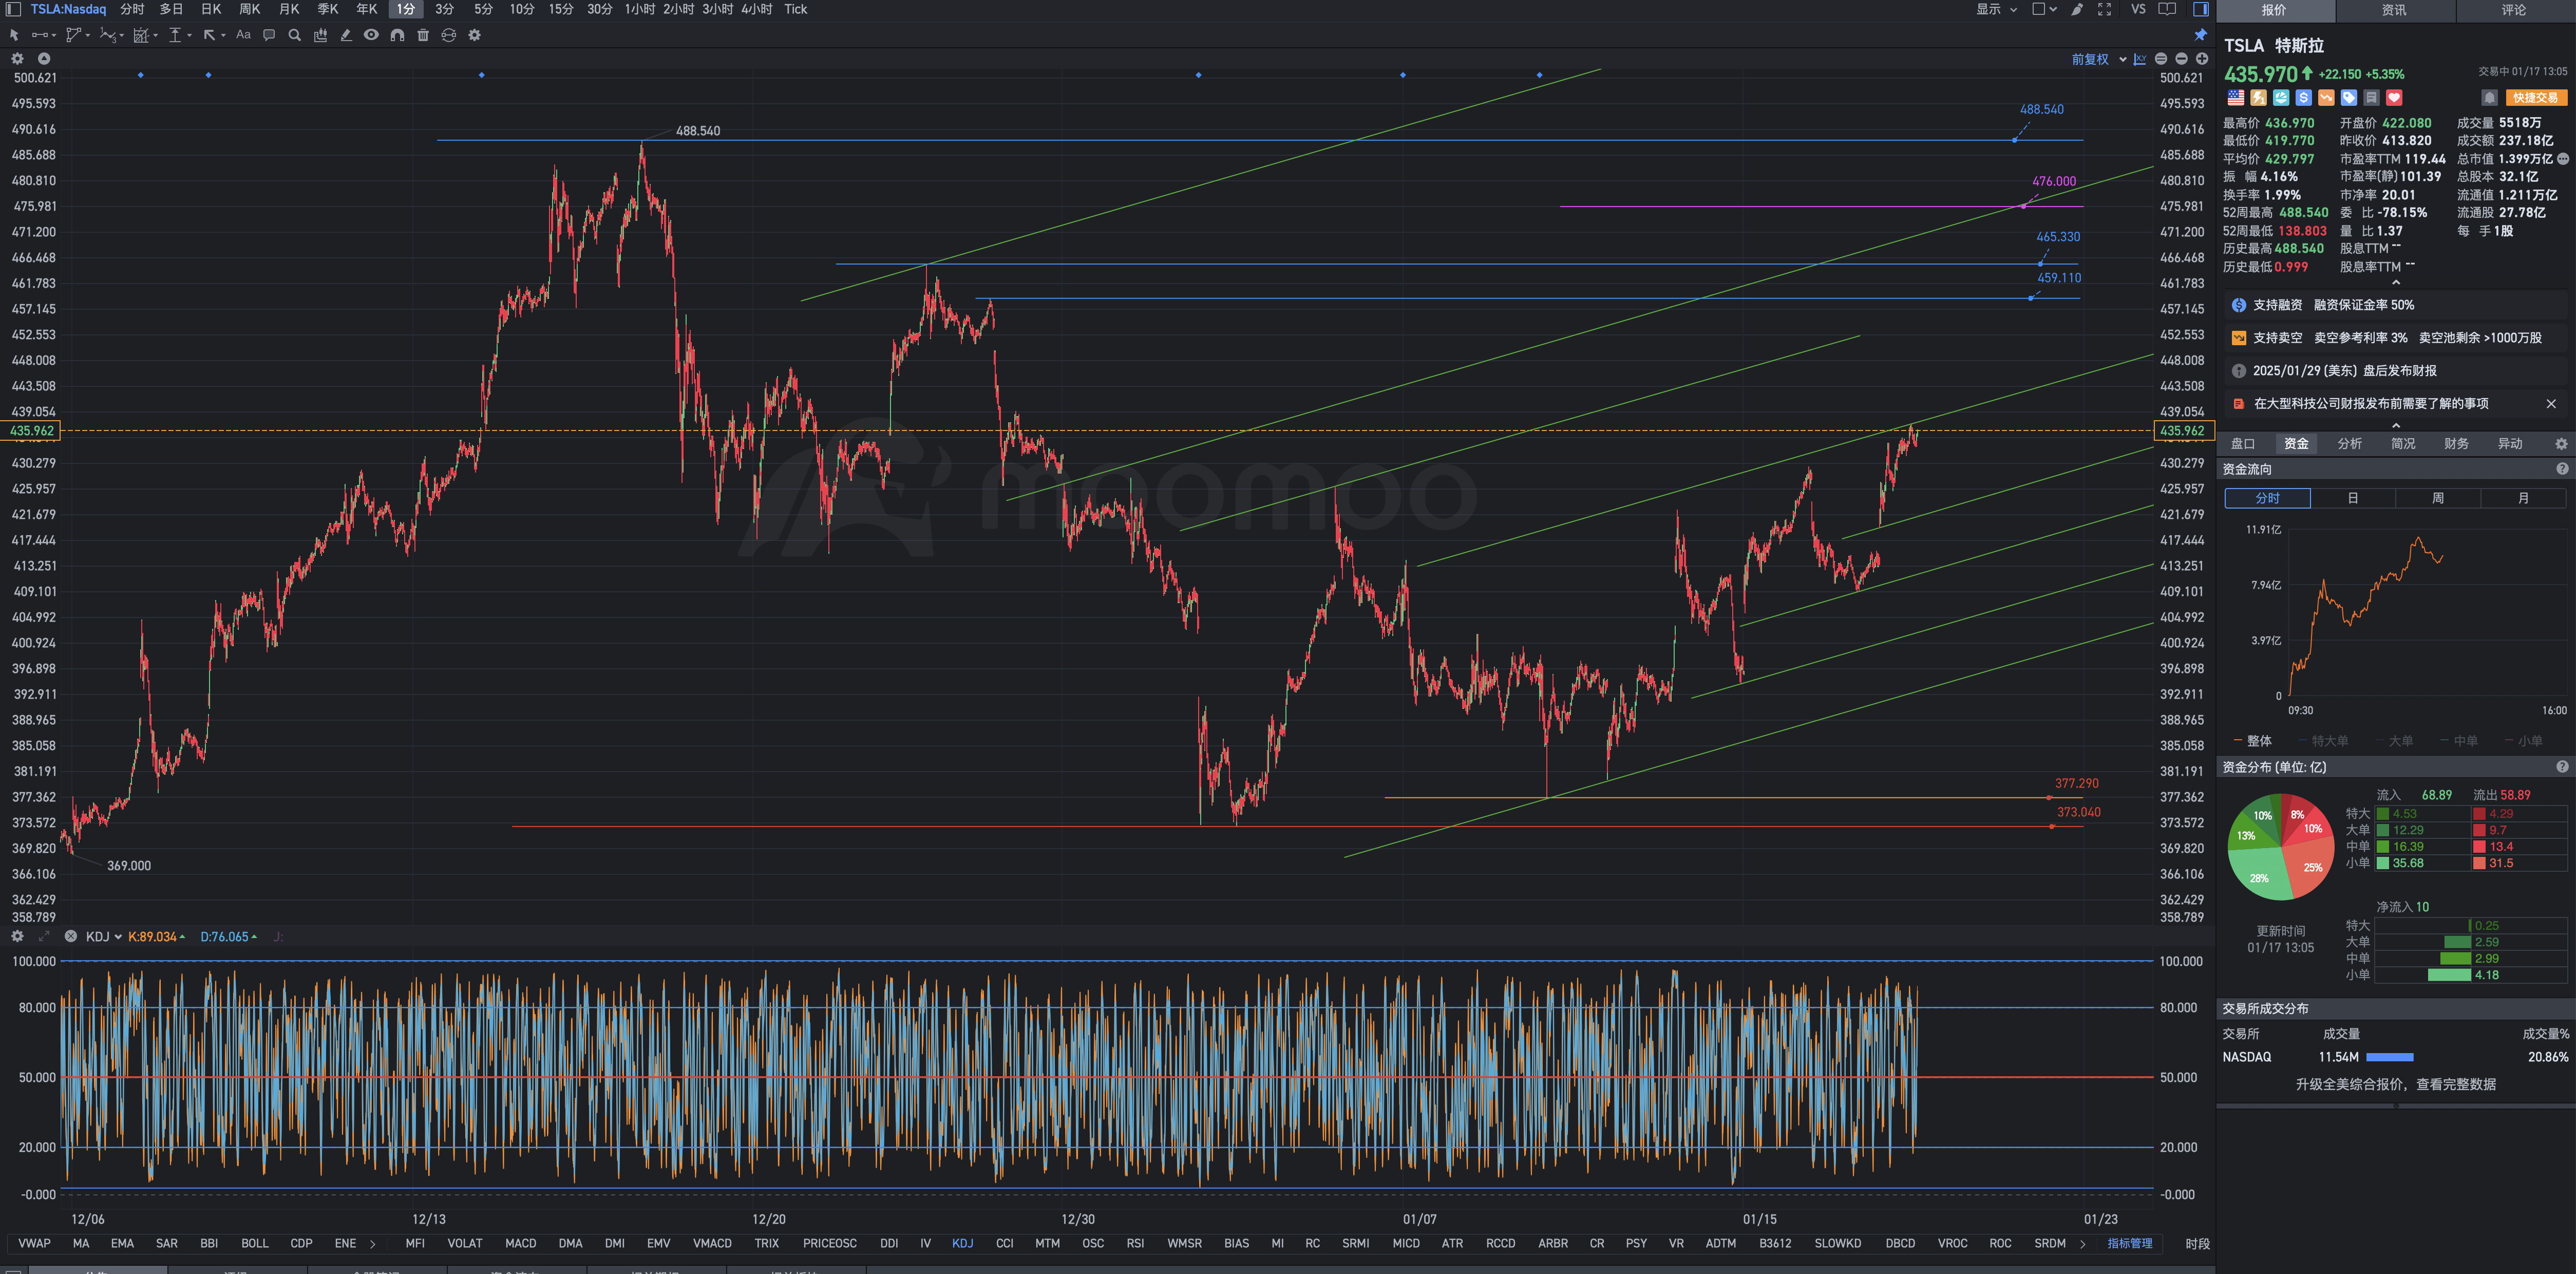Click the blue price tag icon
This screenshot has height=1274, width=2576.
[2349, 98]
